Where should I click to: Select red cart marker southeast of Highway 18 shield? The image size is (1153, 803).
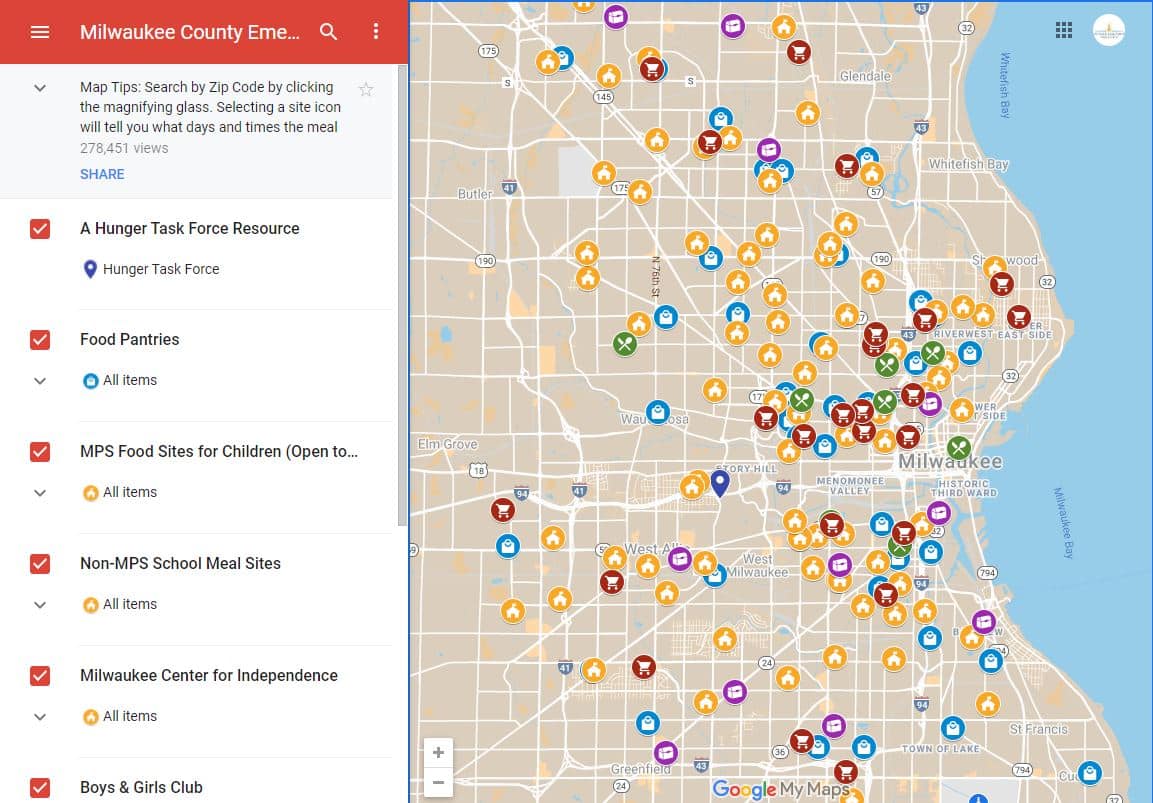(x=503, y=509)
